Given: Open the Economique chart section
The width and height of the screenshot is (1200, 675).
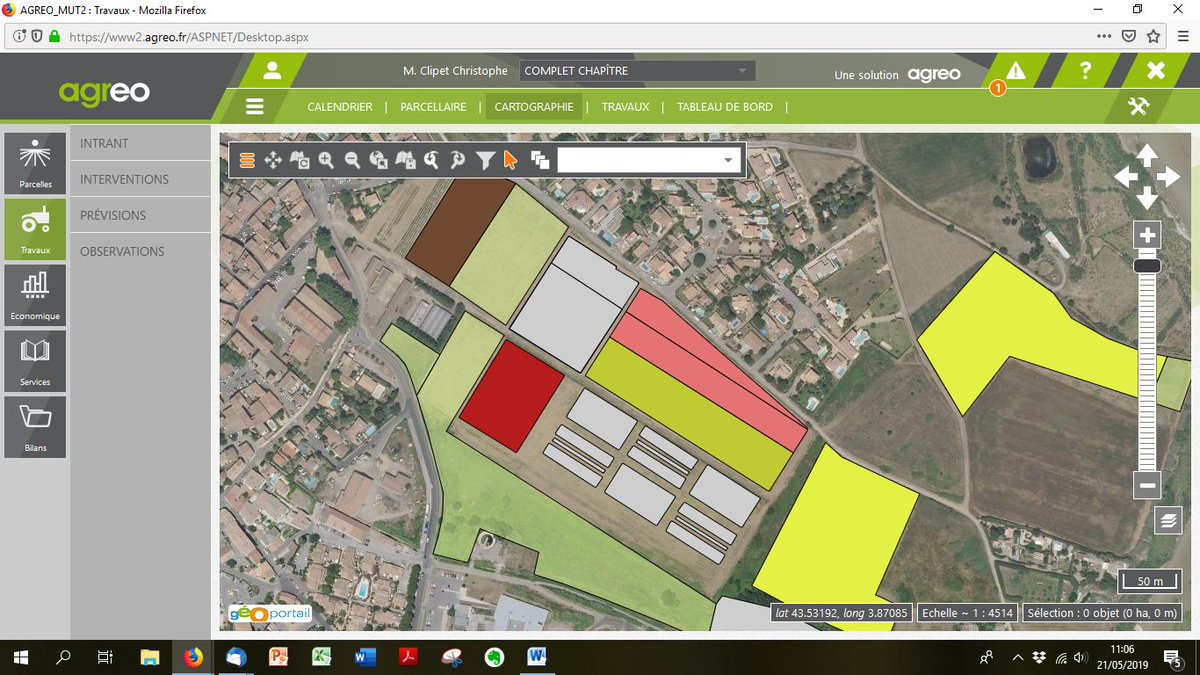Looking at the screenshot, I should tap(35, 295).
